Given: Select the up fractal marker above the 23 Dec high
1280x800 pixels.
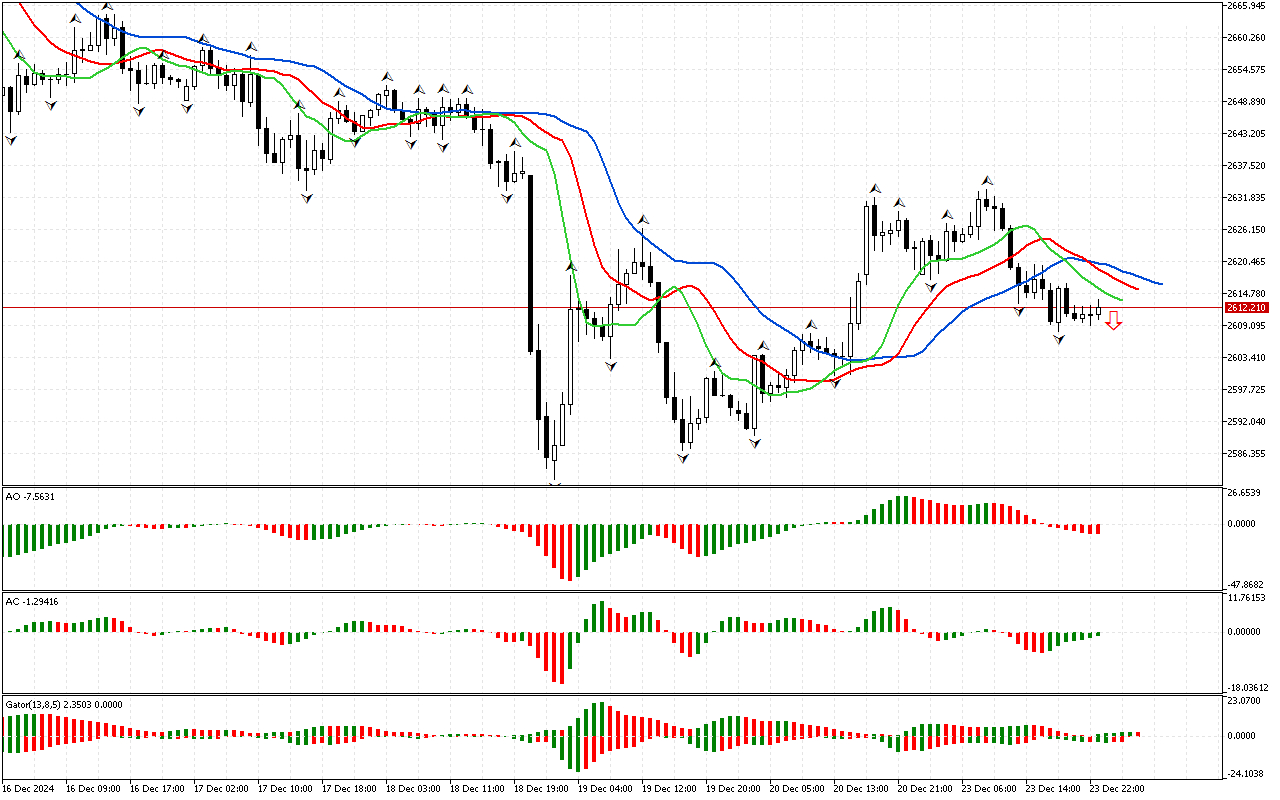Looking at the screenshot, I should 986,180.
